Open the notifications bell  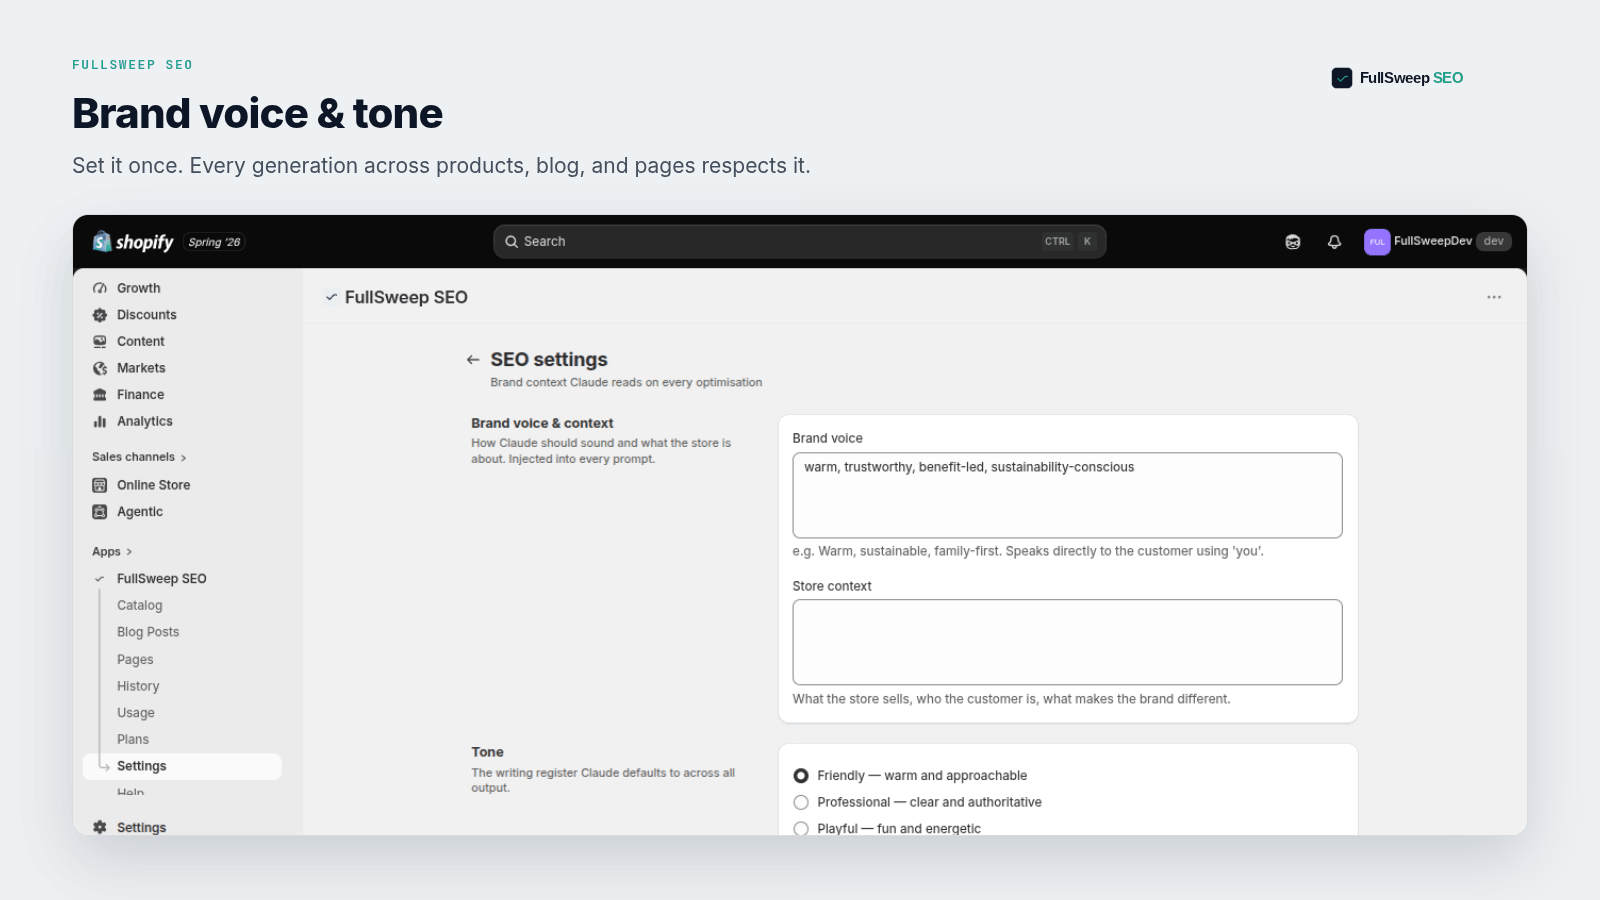[x=1334, y=242]
